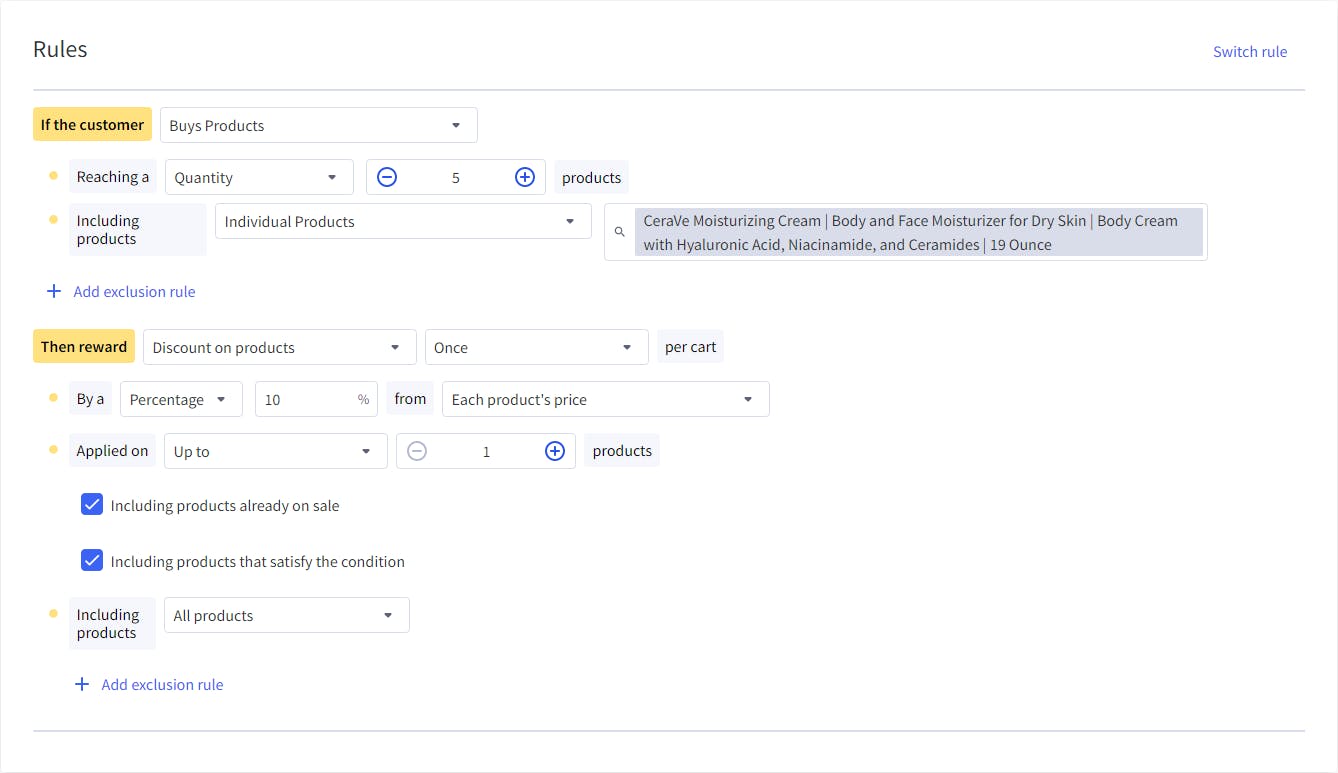Select the CeraVe Moisturizing Cream product tag
This screenshot has height=773, width=1338.
918,232
